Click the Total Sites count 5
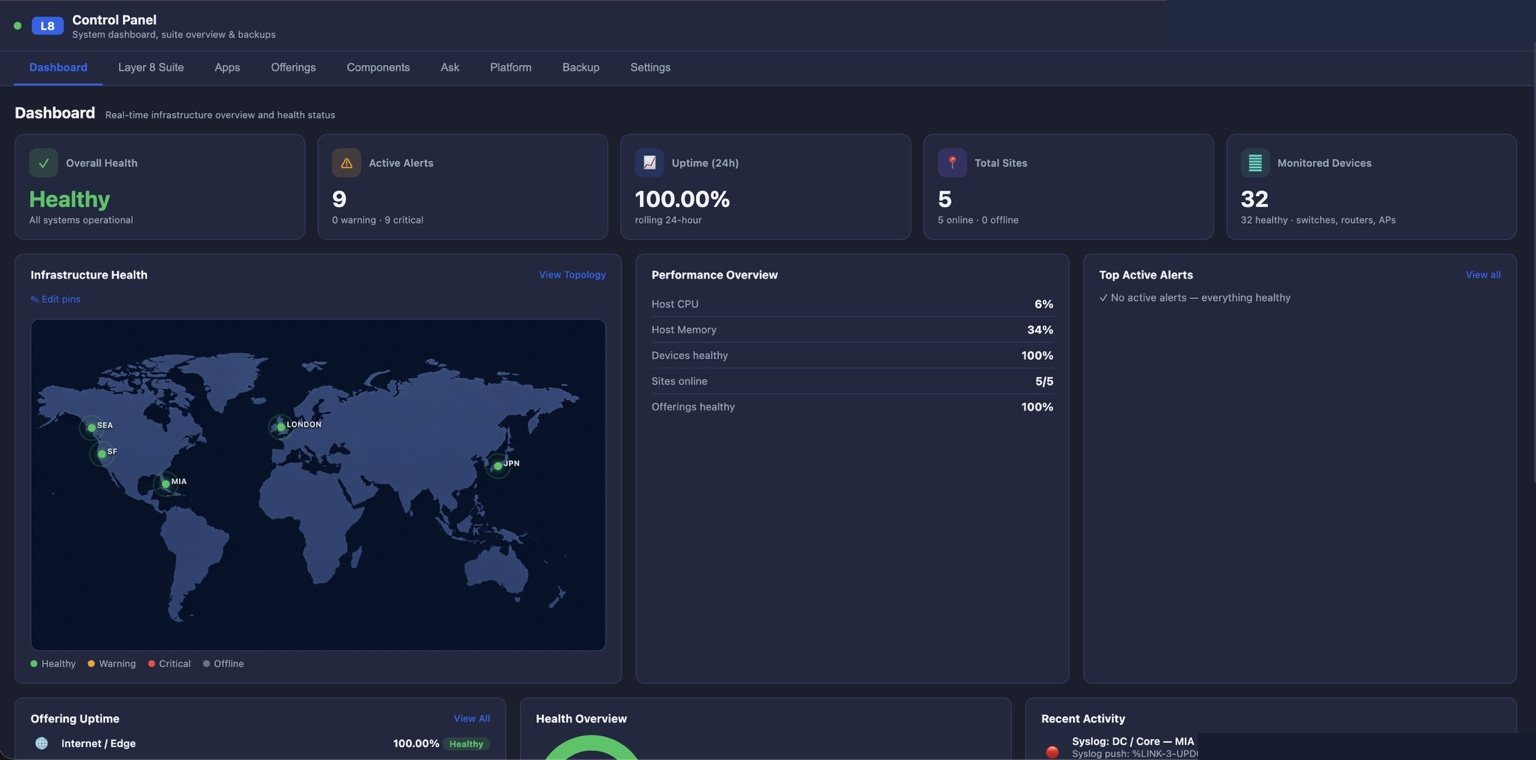The height and width of the screenshot is (760, 1536). coord(945,199)
